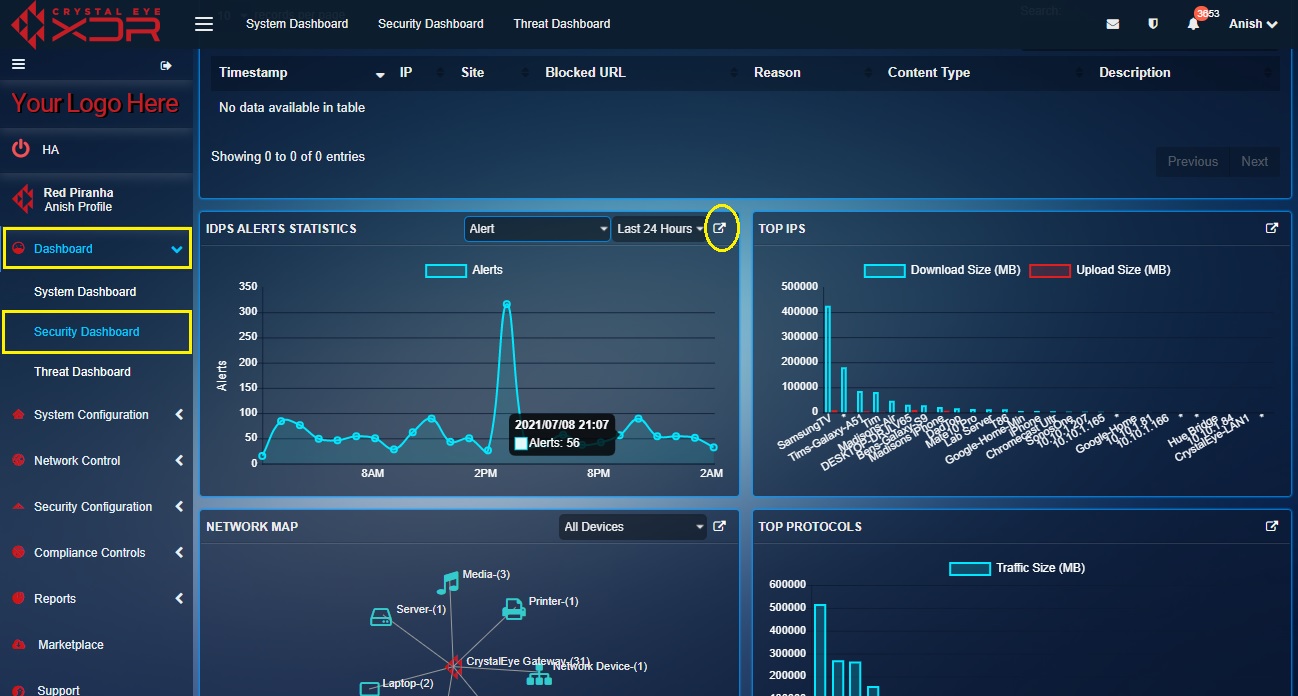Toggle the Alerts legend swatch
1298x696 pixels.
pyautogui.click(x=446, y=270)
